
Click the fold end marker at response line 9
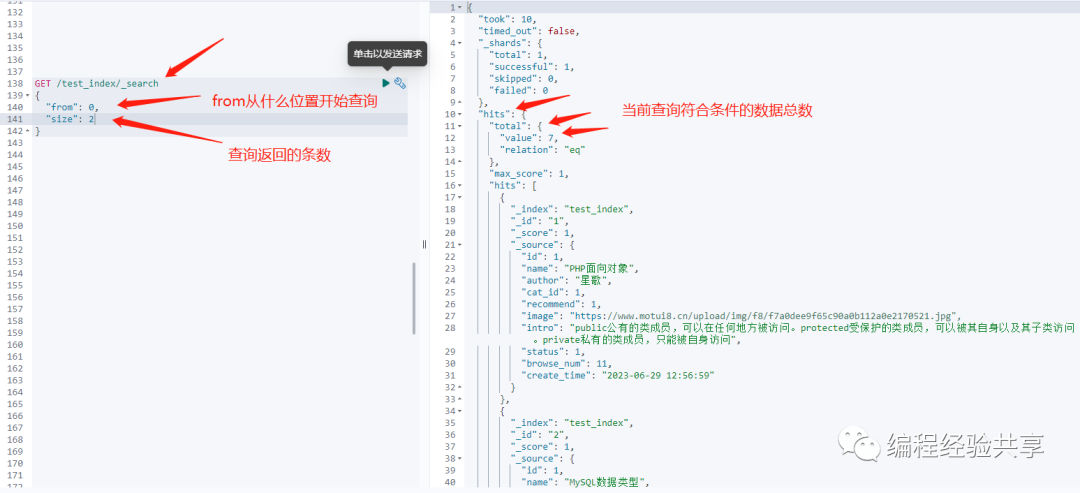(x=460, y=103)
